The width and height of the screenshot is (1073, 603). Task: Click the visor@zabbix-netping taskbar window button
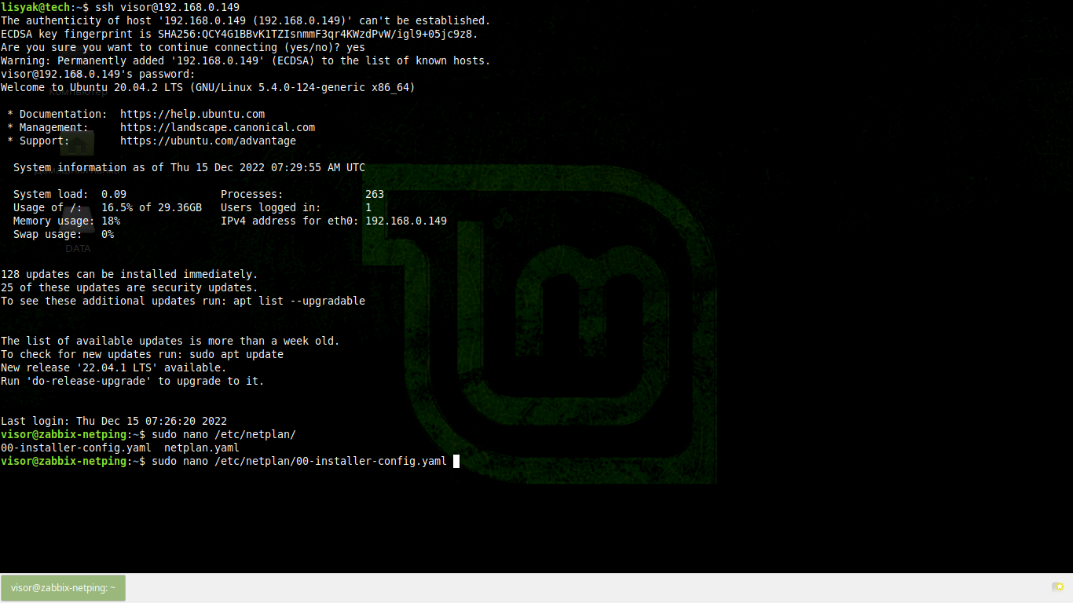pos(63,588)
